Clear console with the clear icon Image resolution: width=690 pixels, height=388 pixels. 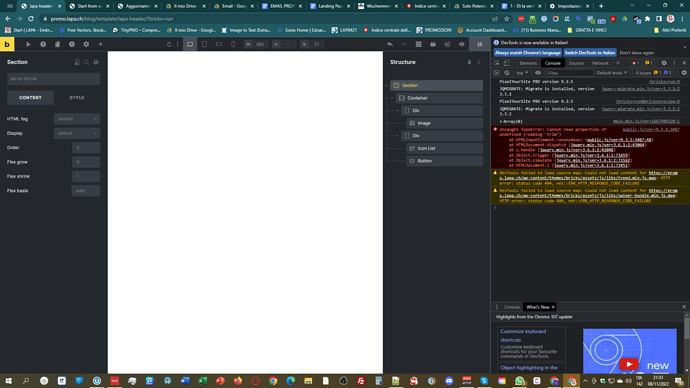[506, 73]
